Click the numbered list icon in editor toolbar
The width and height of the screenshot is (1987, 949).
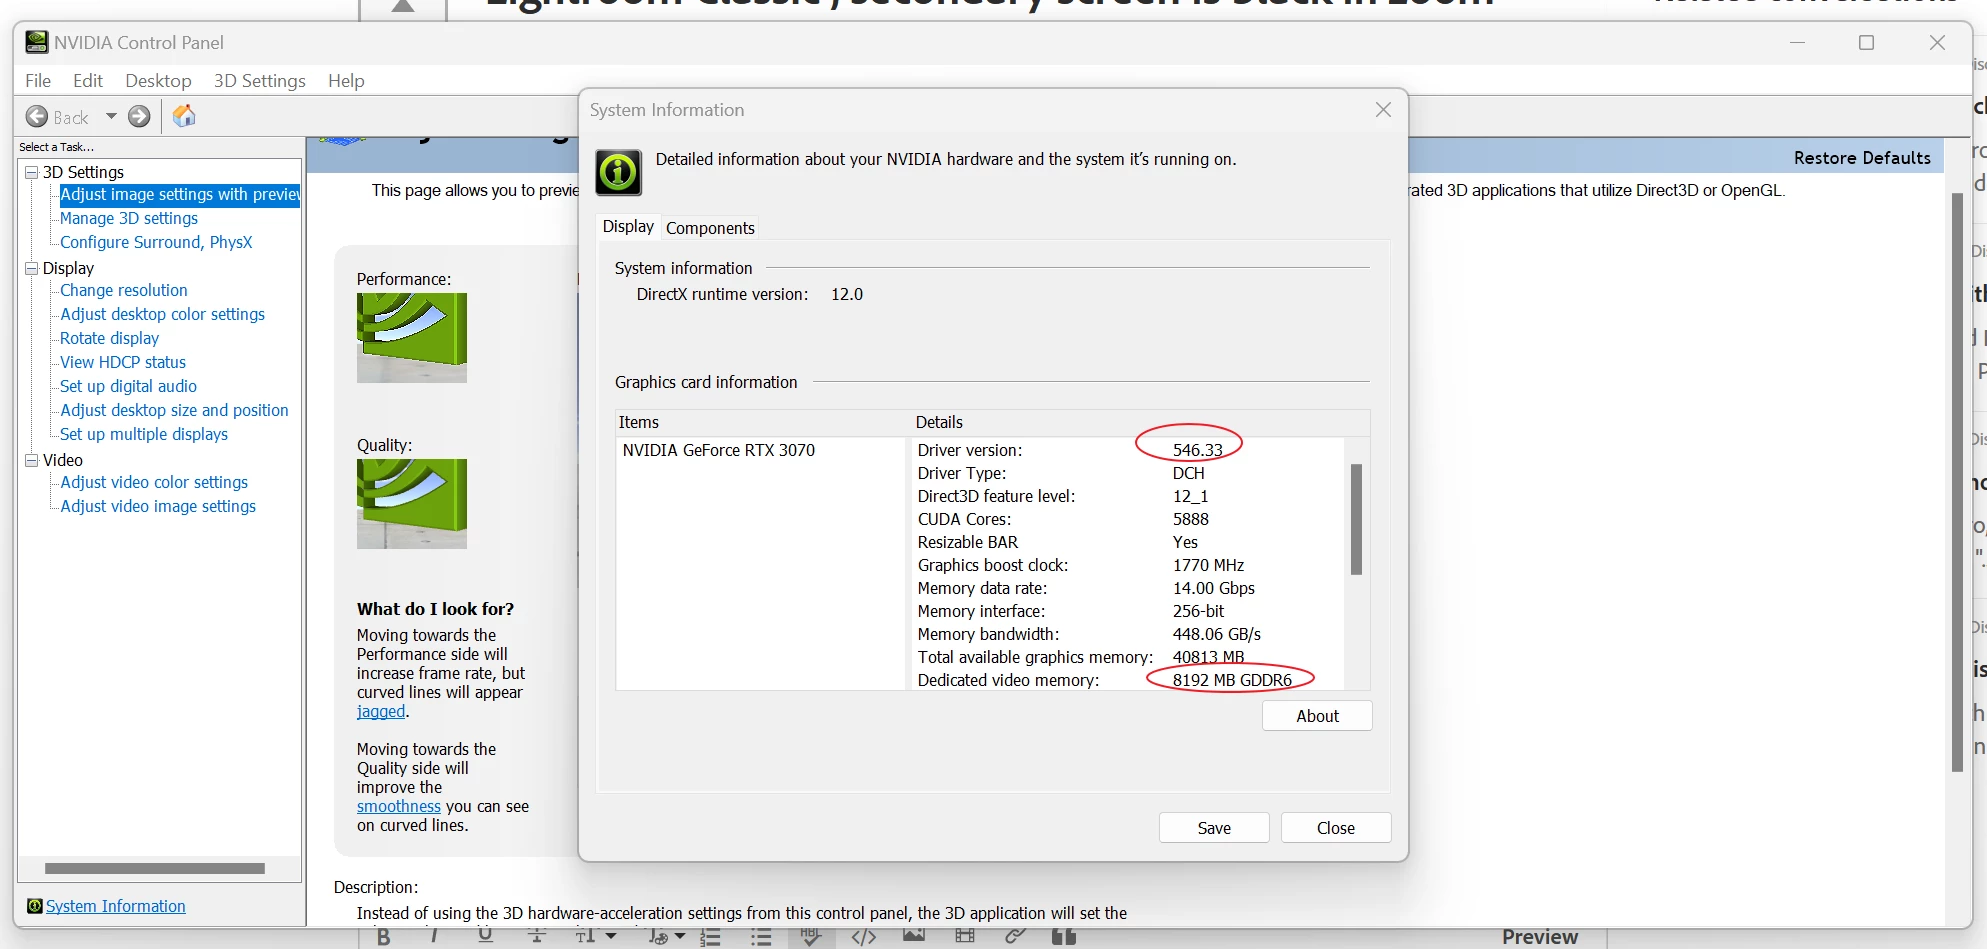click(x=711, y=937)
